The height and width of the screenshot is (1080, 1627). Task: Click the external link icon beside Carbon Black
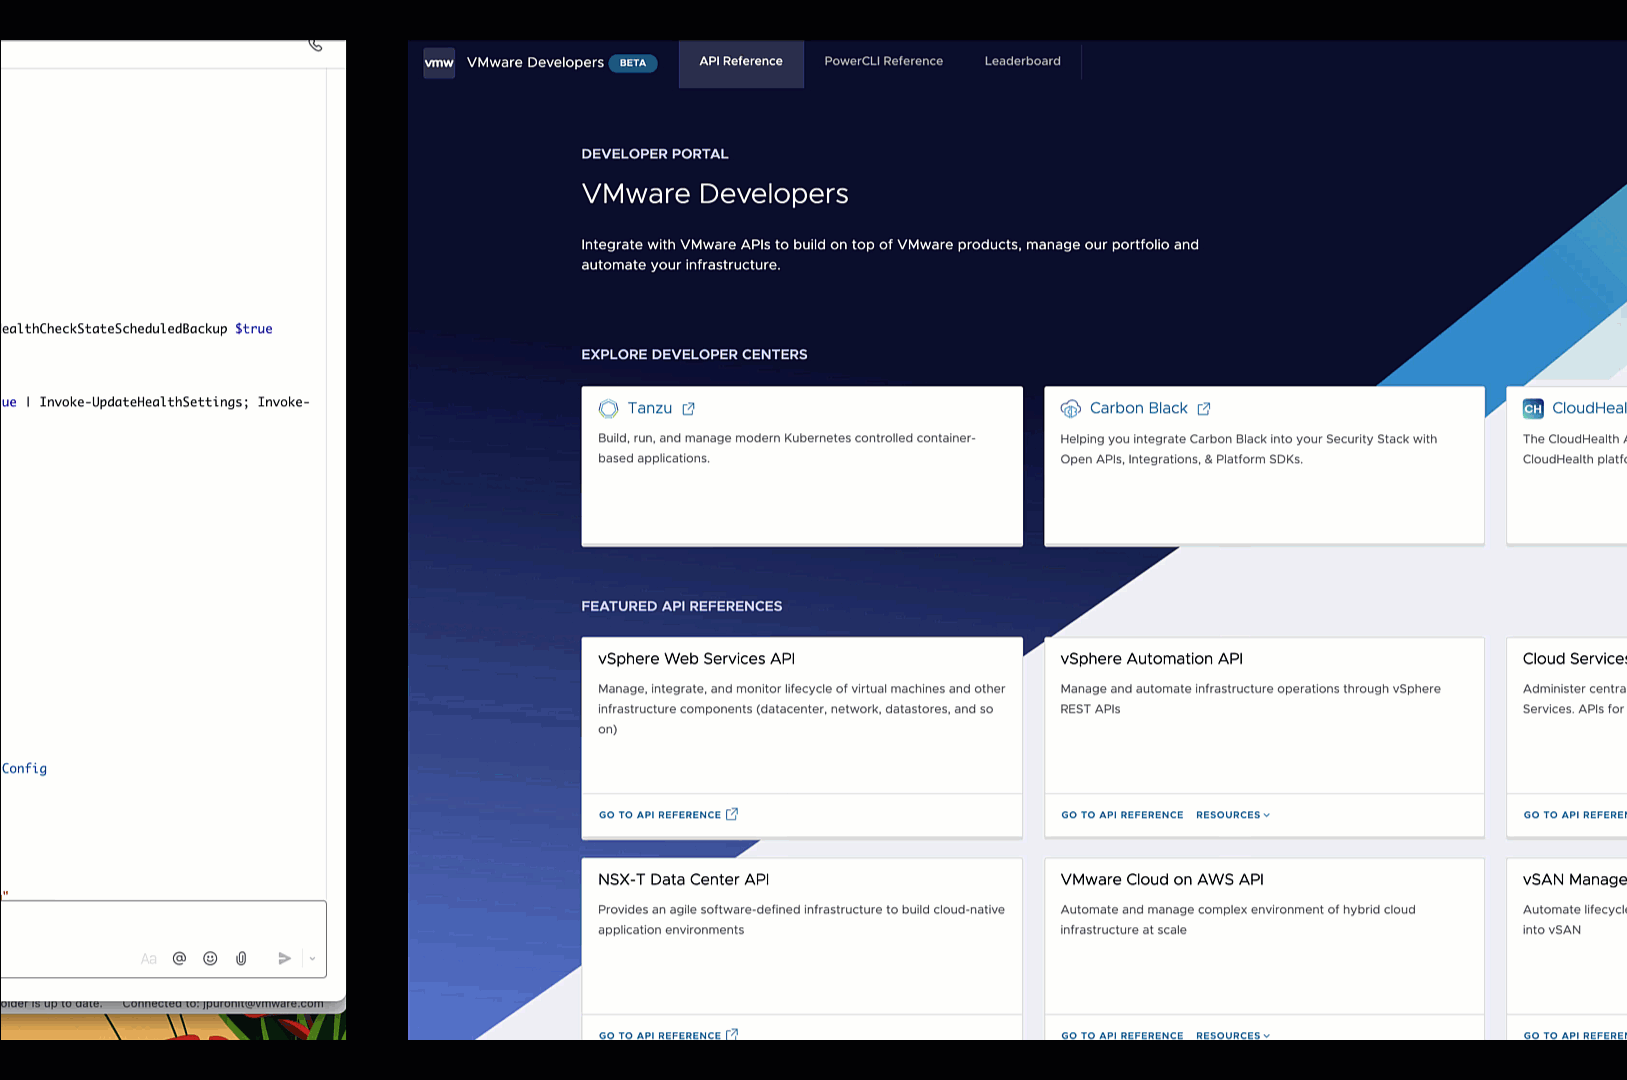(1204, 408)
